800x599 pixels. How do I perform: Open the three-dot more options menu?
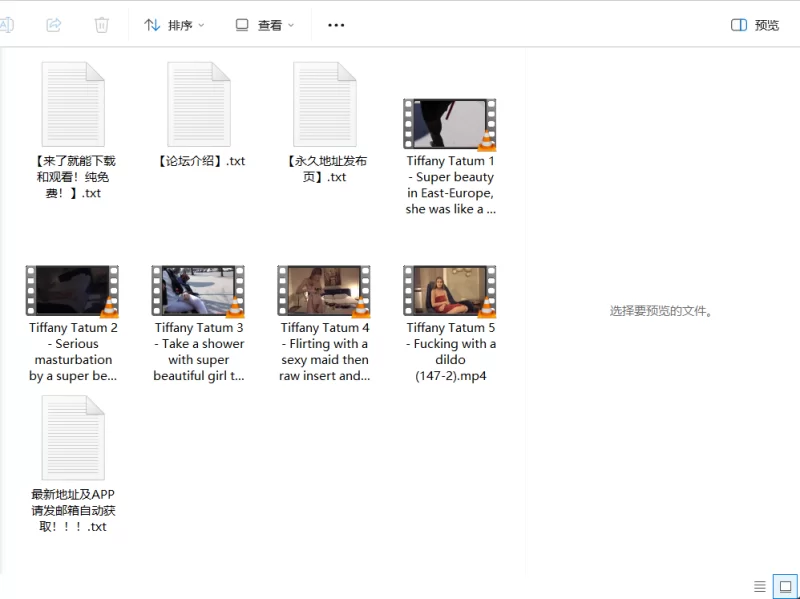pos(336,25)
